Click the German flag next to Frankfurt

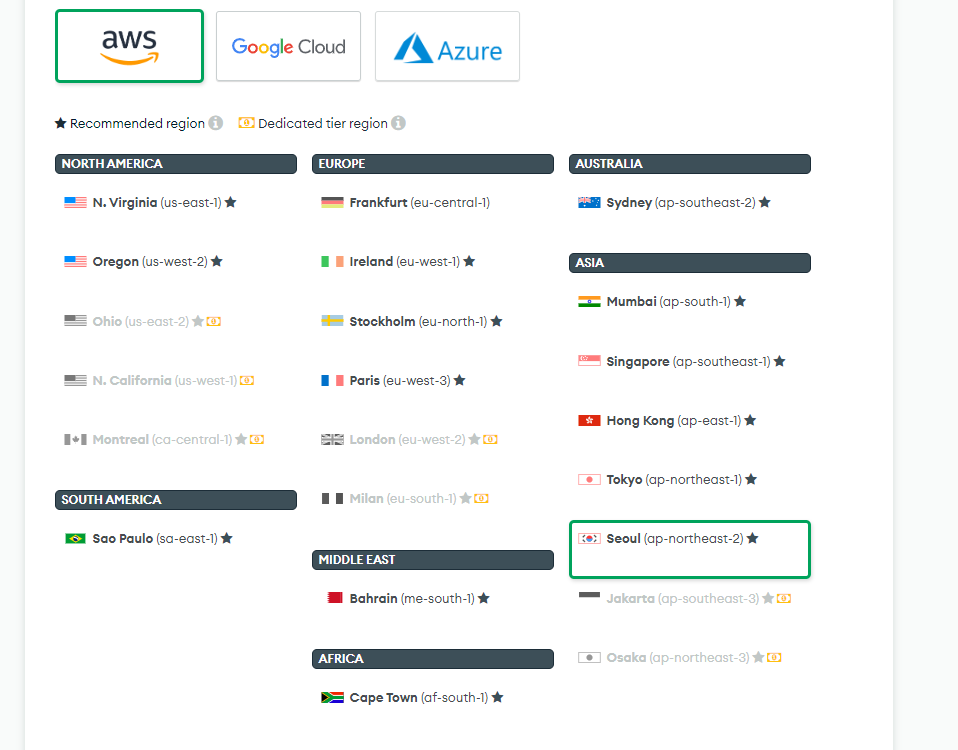332,203
